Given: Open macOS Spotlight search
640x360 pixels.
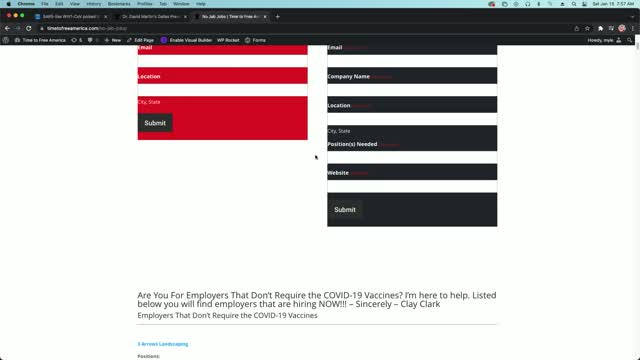Looking at the screenshot, I should (574, 4).
